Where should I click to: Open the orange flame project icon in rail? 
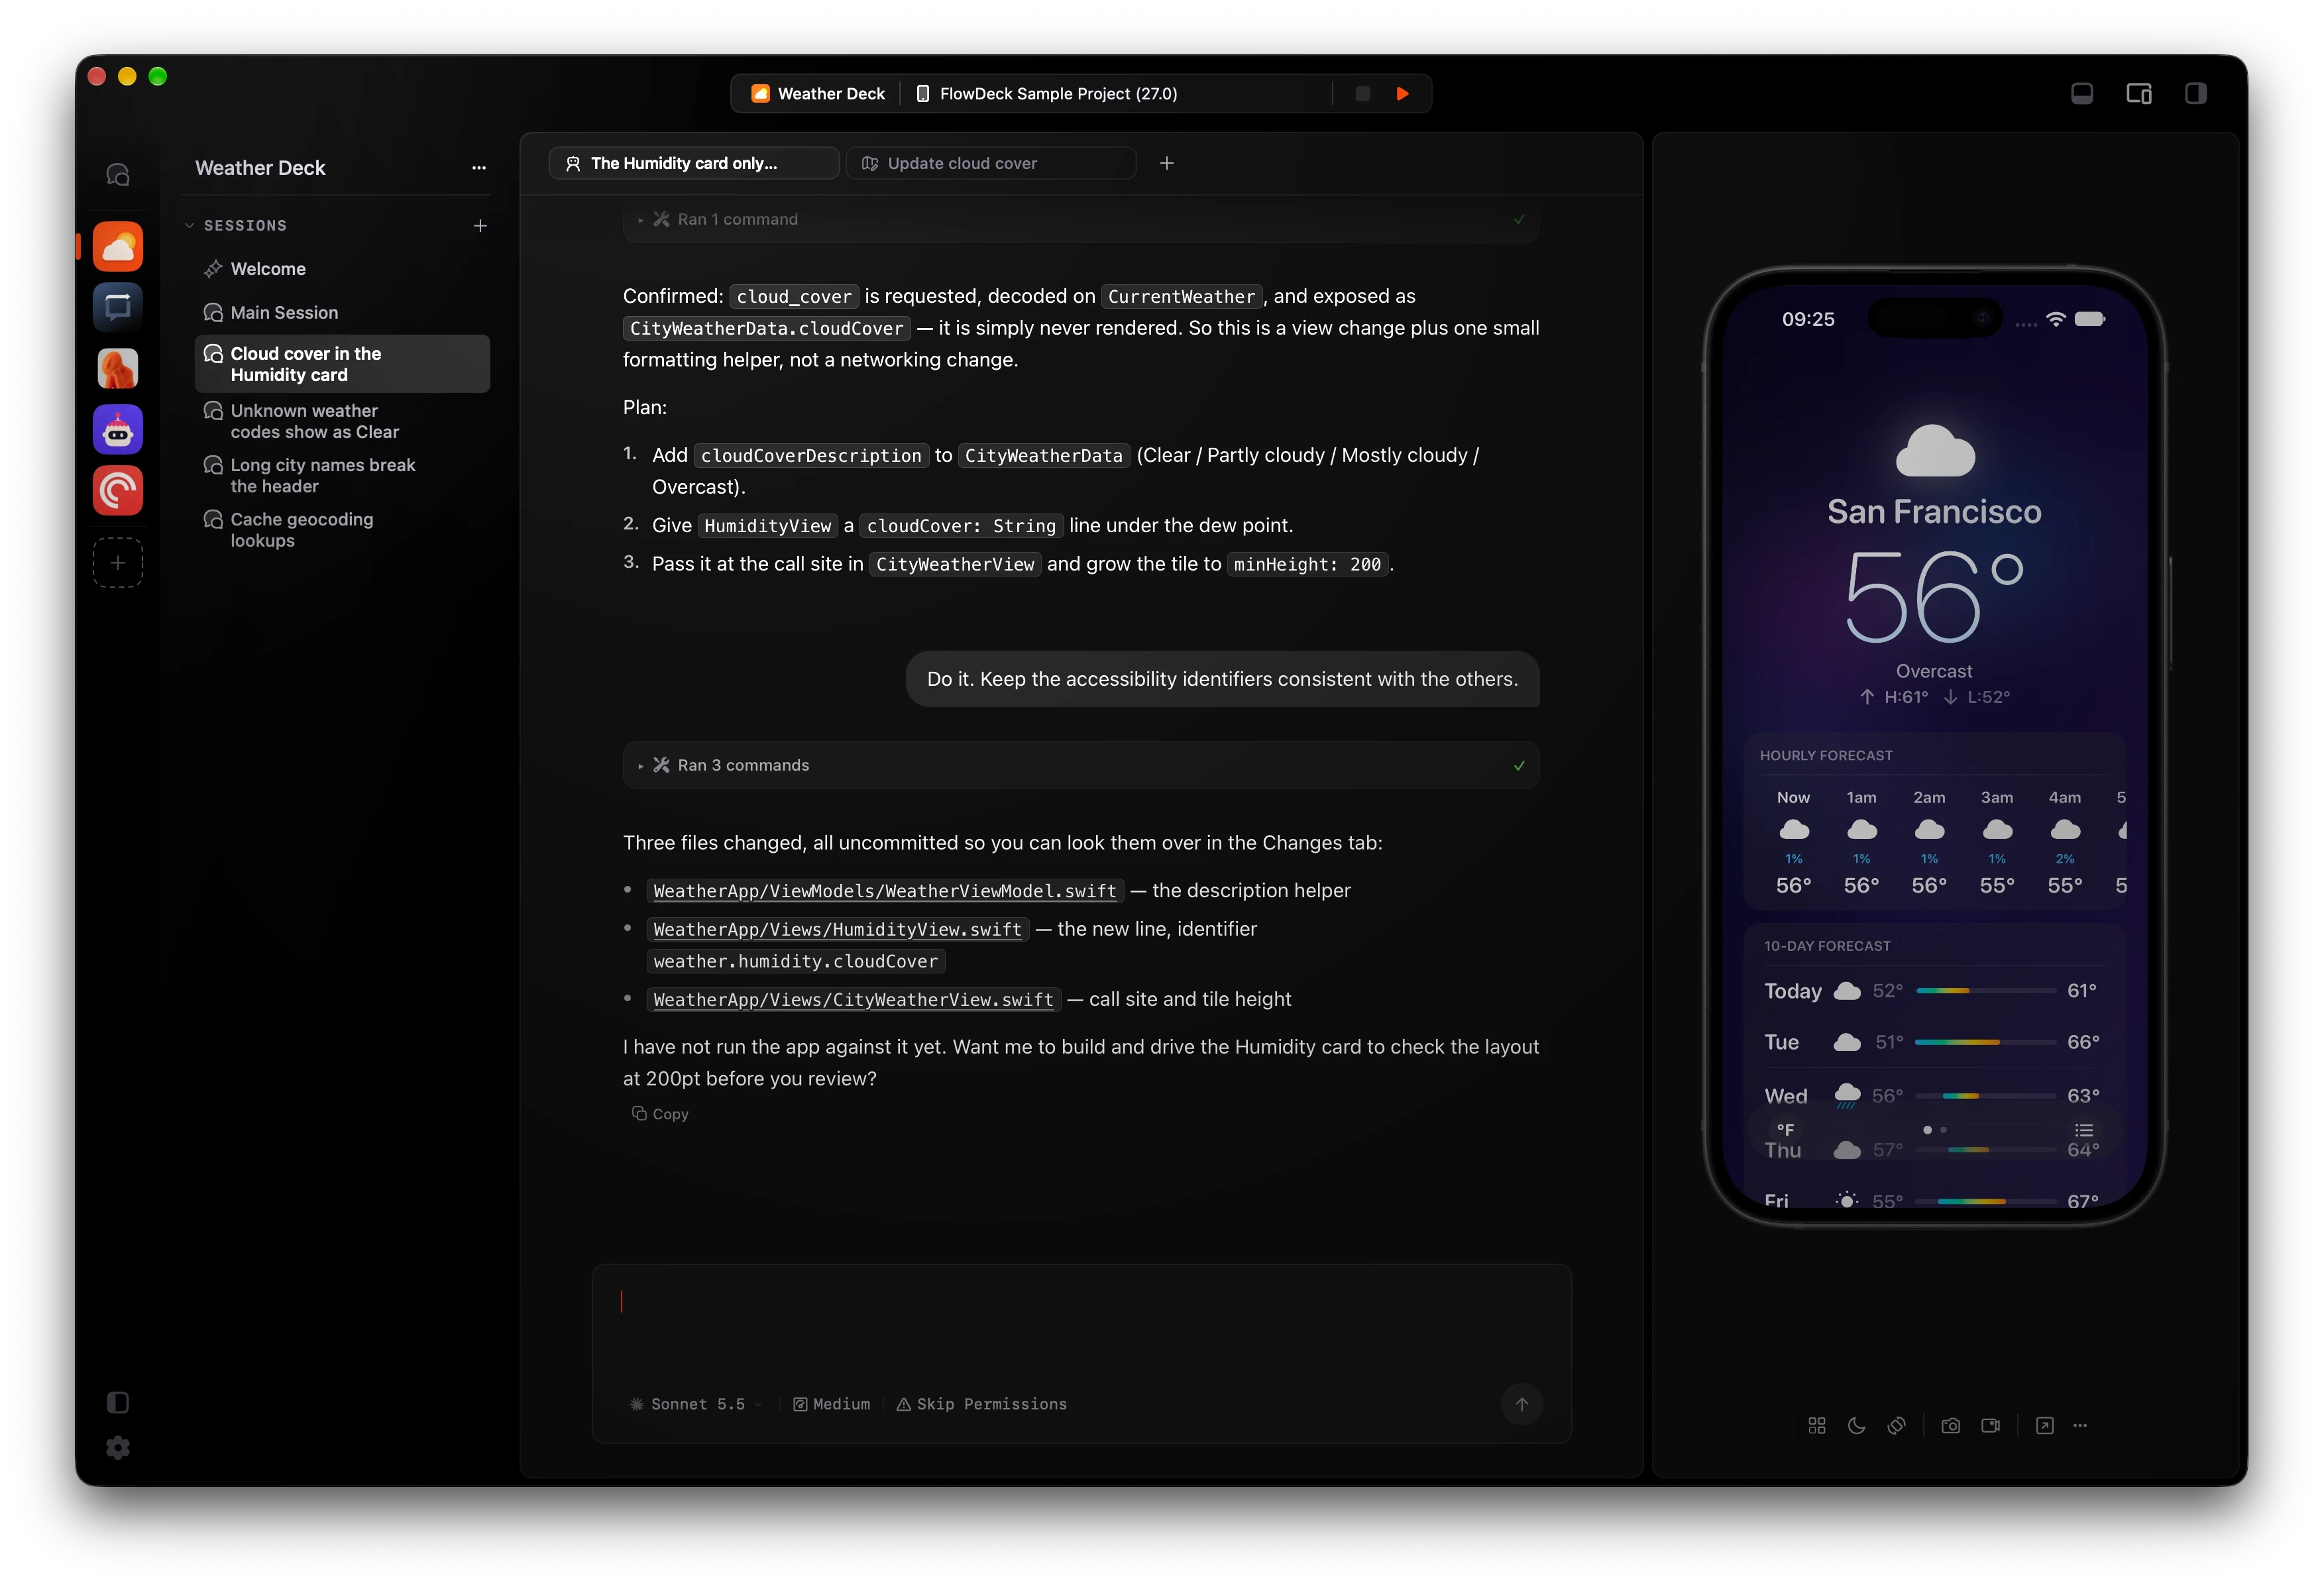(118, 368)
